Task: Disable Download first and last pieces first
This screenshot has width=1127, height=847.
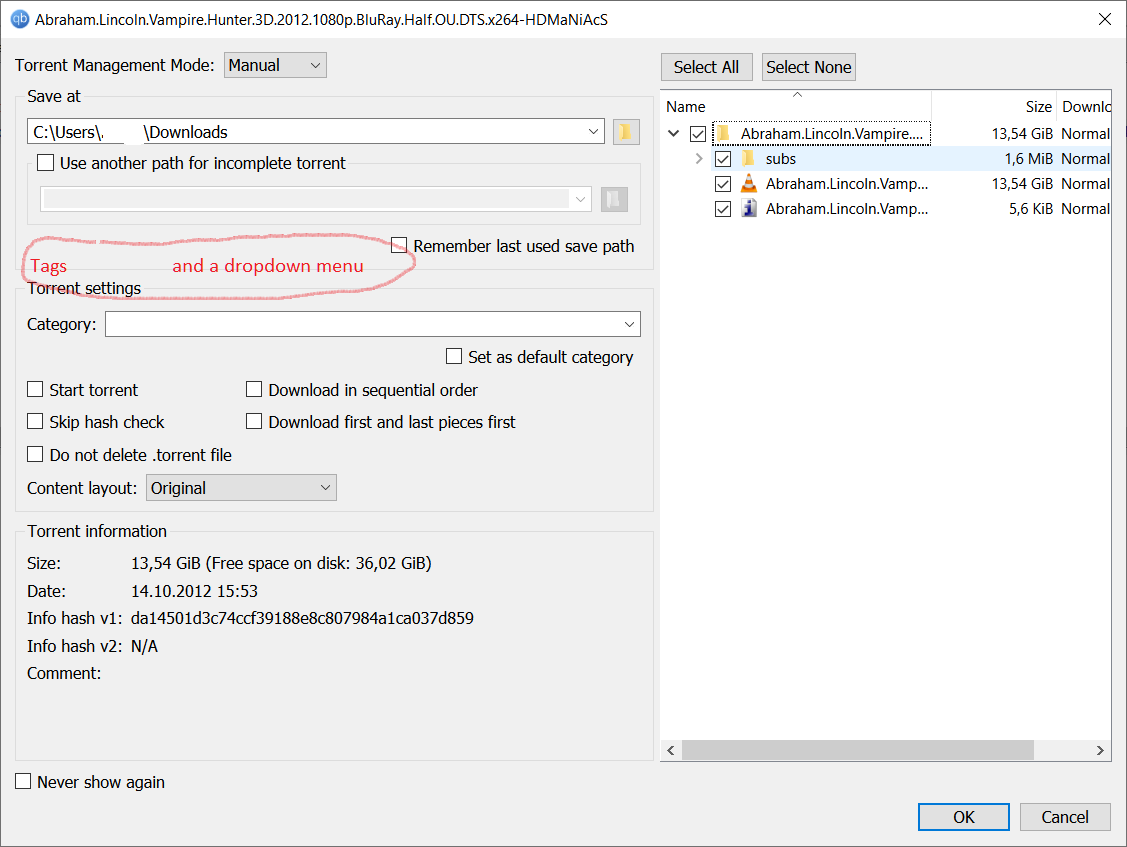Action: (254, 421)
